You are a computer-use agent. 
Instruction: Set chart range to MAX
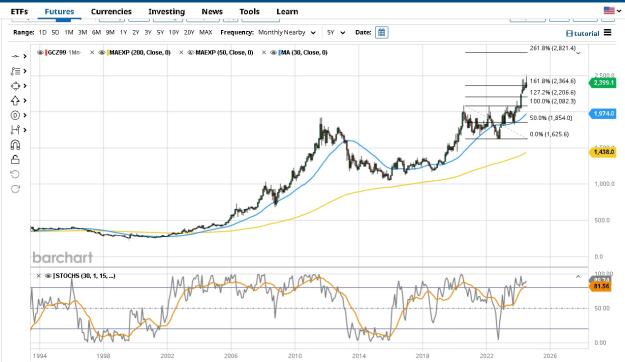(206, 32)
